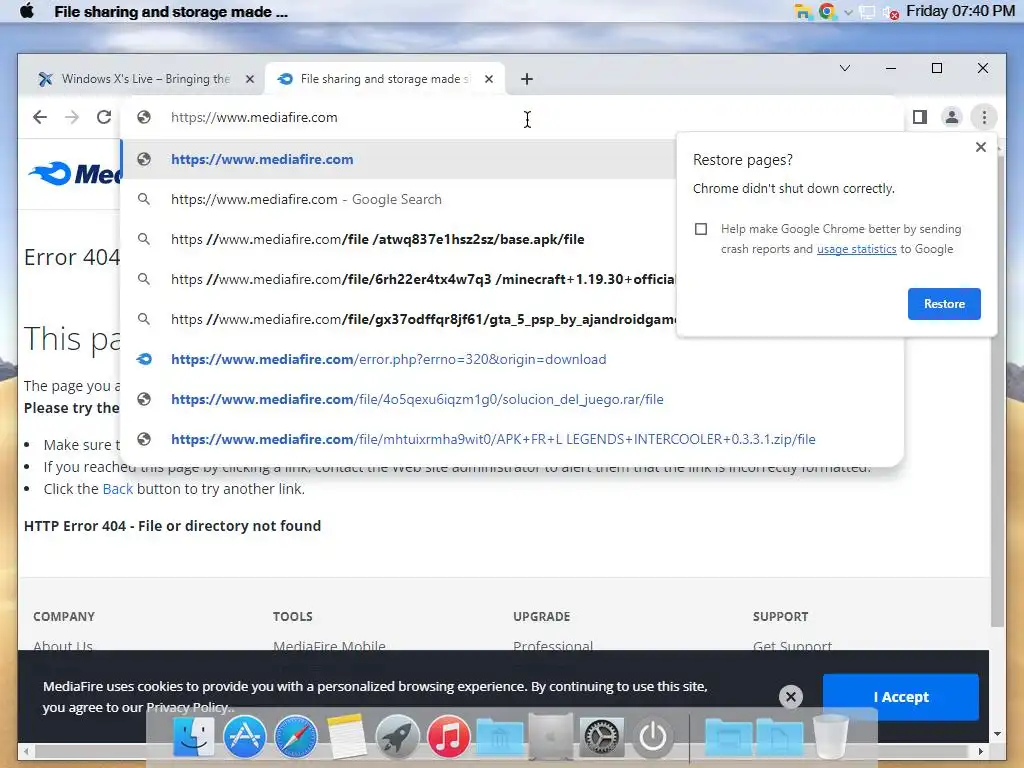Image resolution: width=1024 pixels, height=768 pixels.
Task: Click the SUPPORT footer heading
Action: coord(780,616)
